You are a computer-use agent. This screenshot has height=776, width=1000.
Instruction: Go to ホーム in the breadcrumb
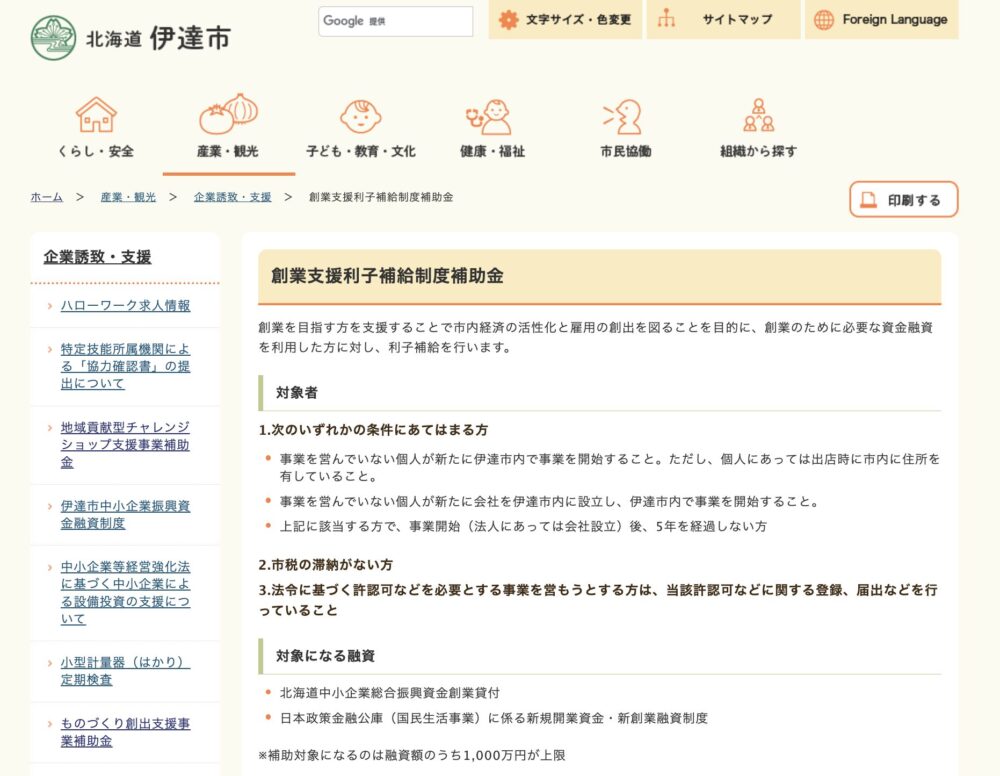[46, 197]
